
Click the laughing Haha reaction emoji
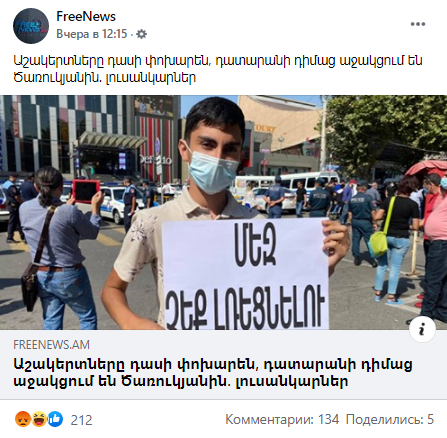click(x=39, y=419)
